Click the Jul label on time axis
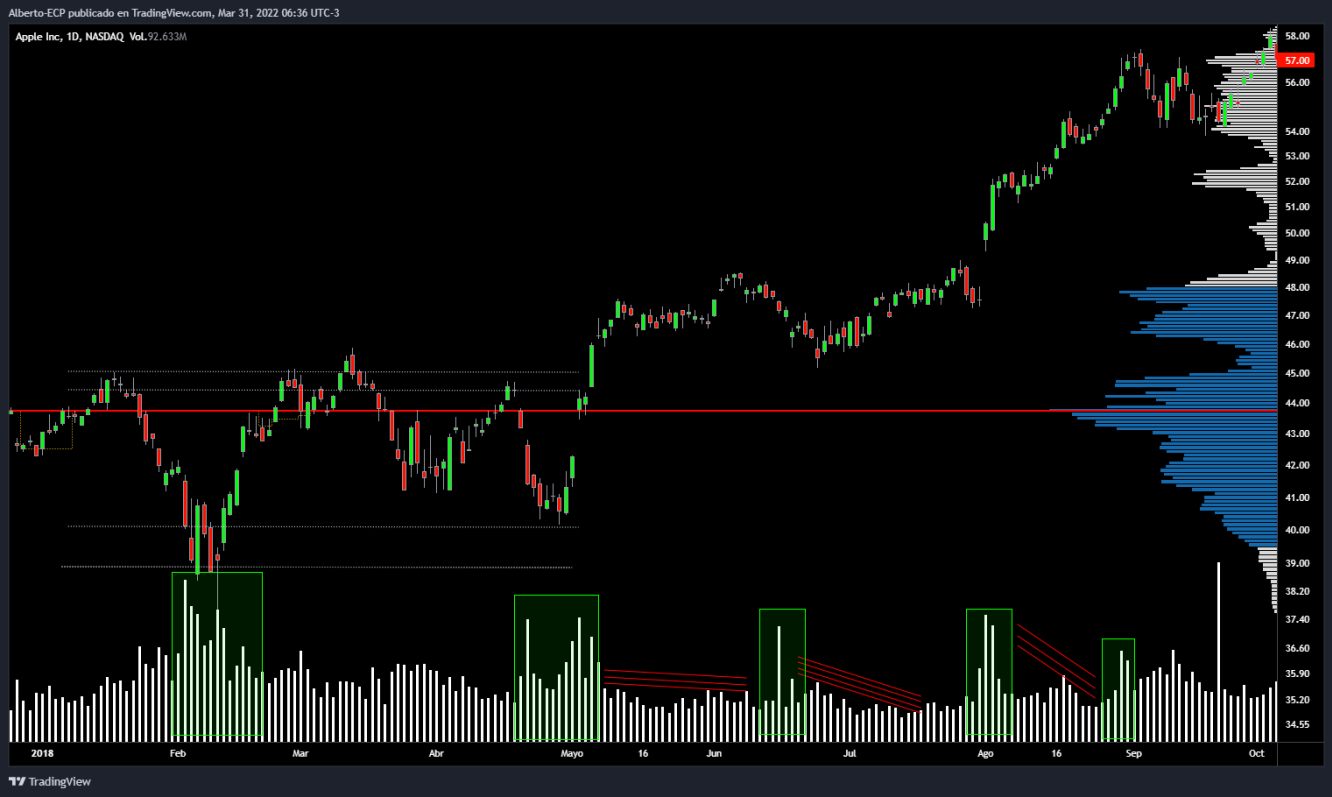 (850, 753)
